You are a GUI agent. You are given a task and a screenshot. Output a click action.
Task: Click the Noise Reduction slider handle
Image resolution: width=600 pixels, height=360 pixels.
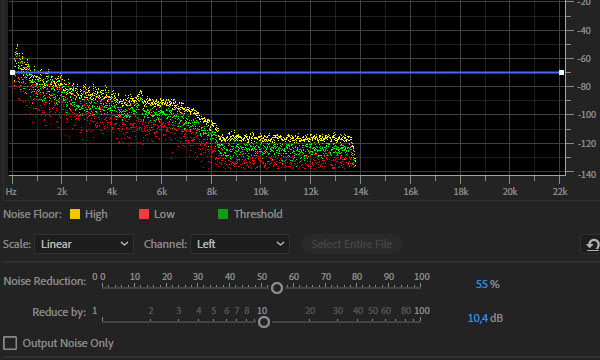tap(277, 288)
